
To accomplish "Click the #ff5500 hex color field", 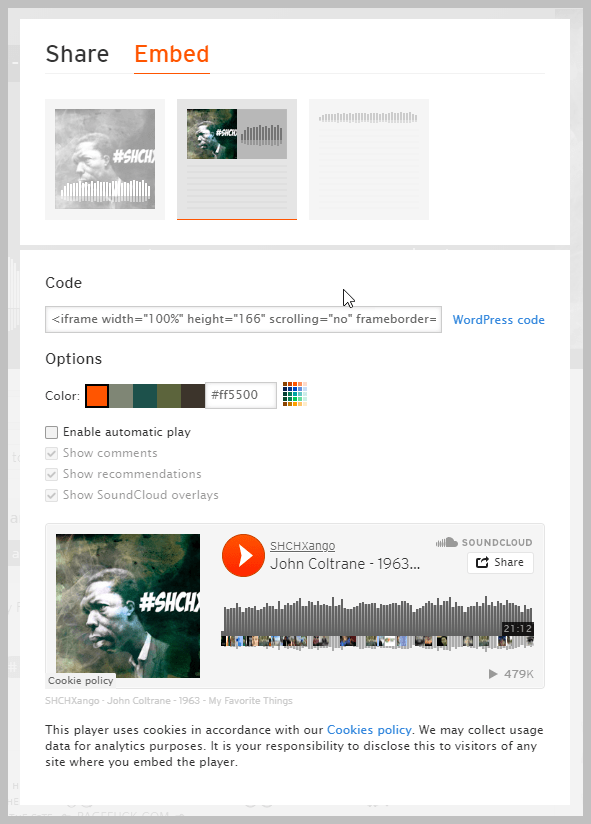I will pos(241,395).
